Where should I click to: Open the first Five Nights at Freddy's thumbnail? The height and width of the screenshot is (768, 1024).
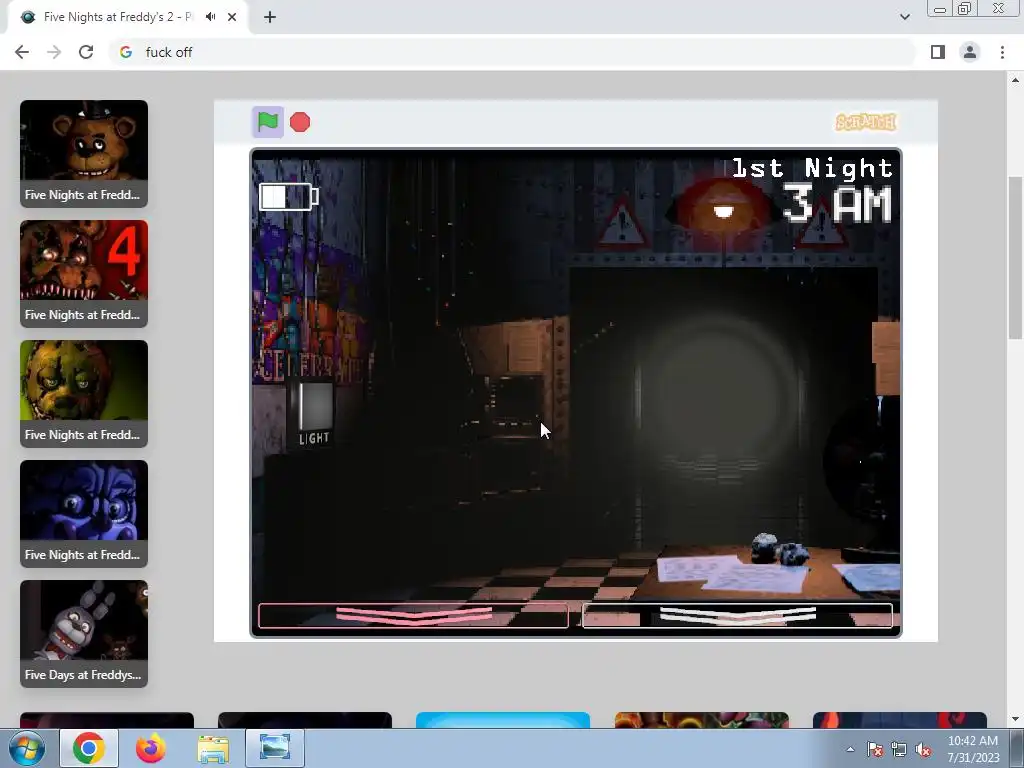[84, 153]
